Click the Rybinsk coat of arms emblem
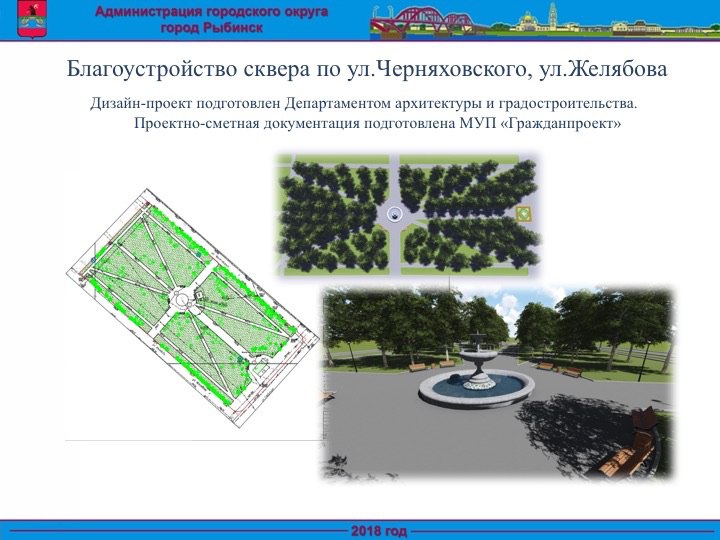The width and height of the screenshot is (720, 540). point(32,19)
